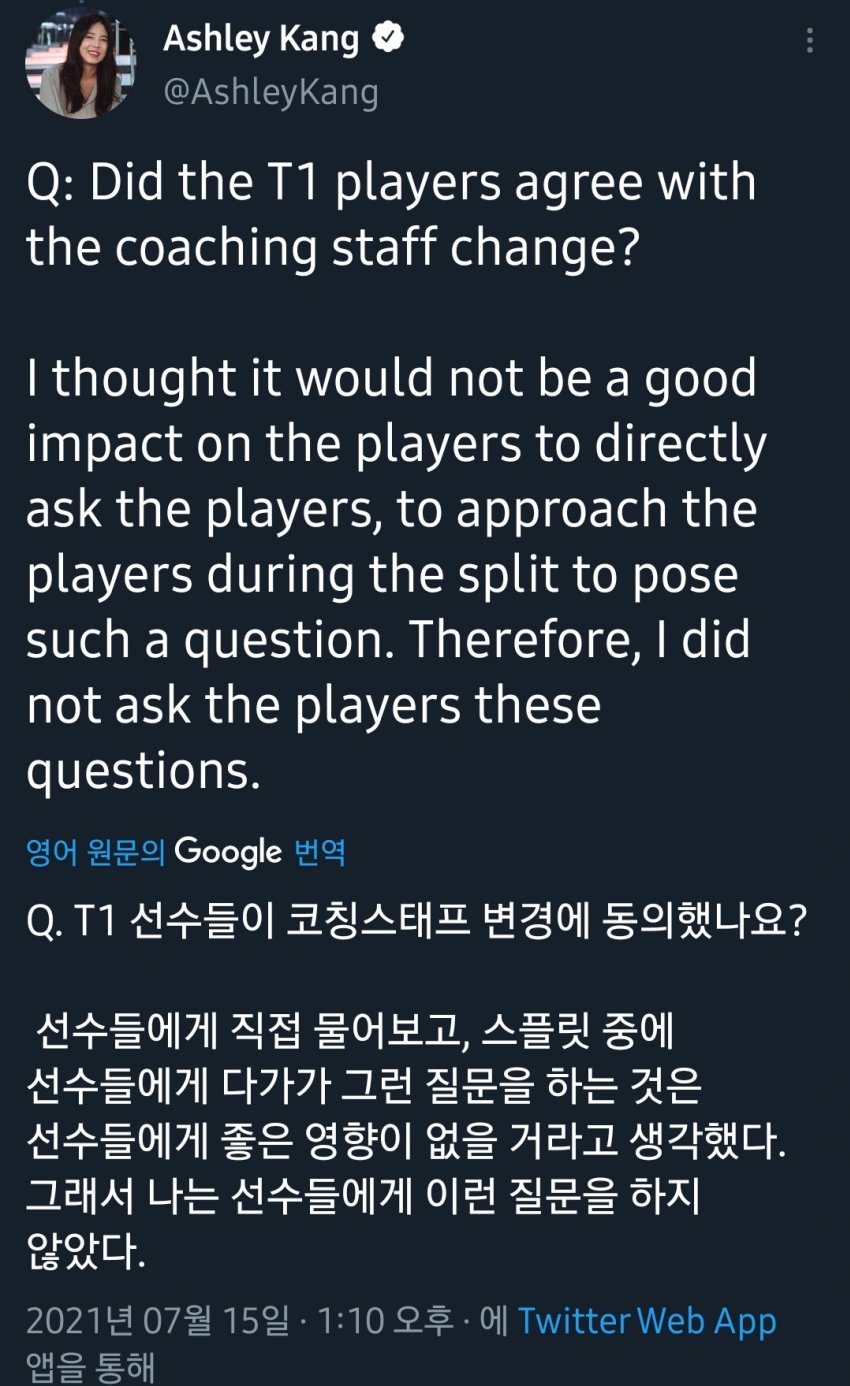The height and width of the screenshot is (1386, 850).
Task: Click the '앱을 통해' text below timestamp
Action: (90, 1367)
